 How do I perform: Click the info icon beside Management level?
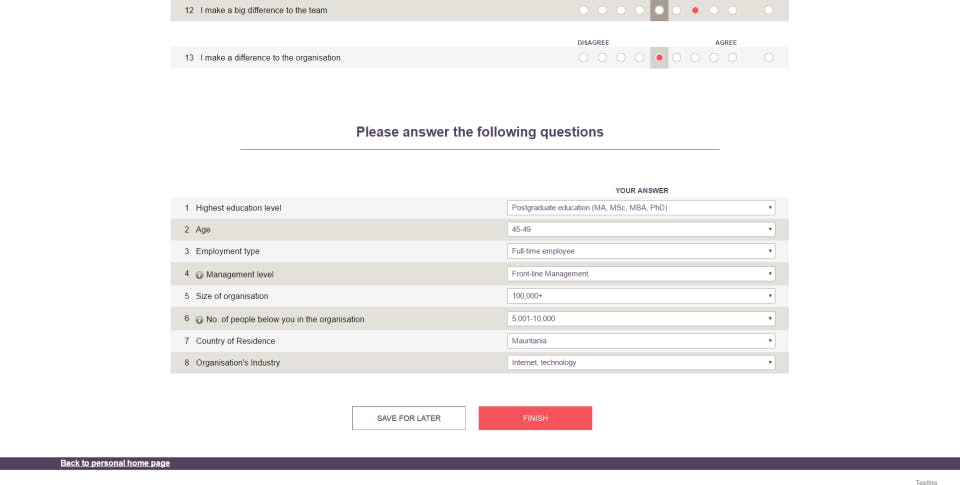[199, 275]
